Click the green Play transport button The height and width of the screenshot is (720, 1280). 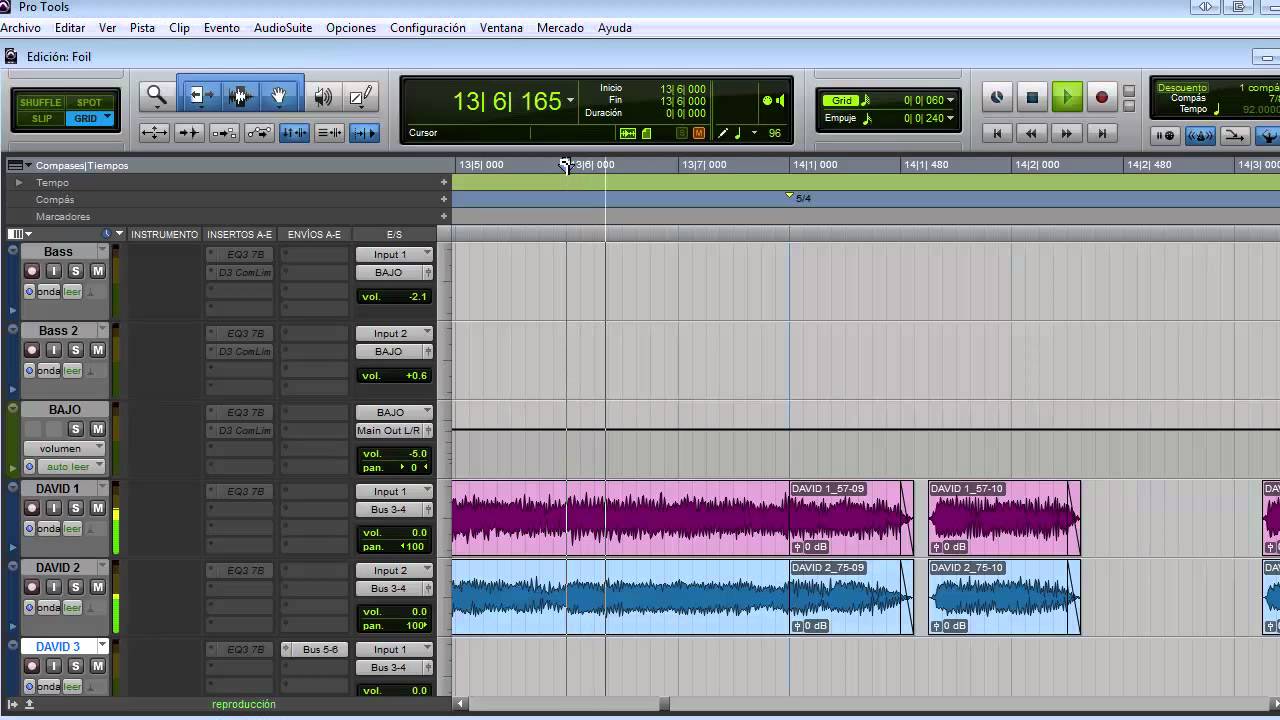point(1067,97)
